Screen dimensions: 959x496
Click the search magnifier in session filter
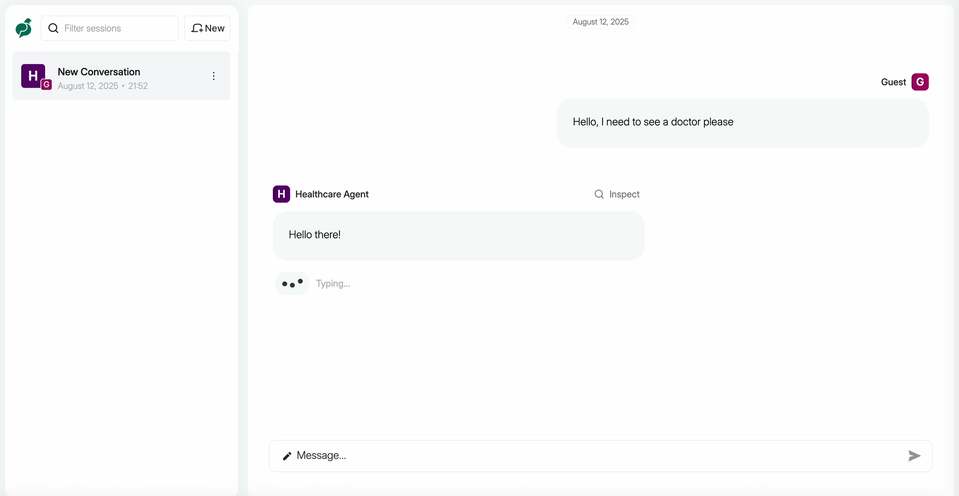pos(54,28)
